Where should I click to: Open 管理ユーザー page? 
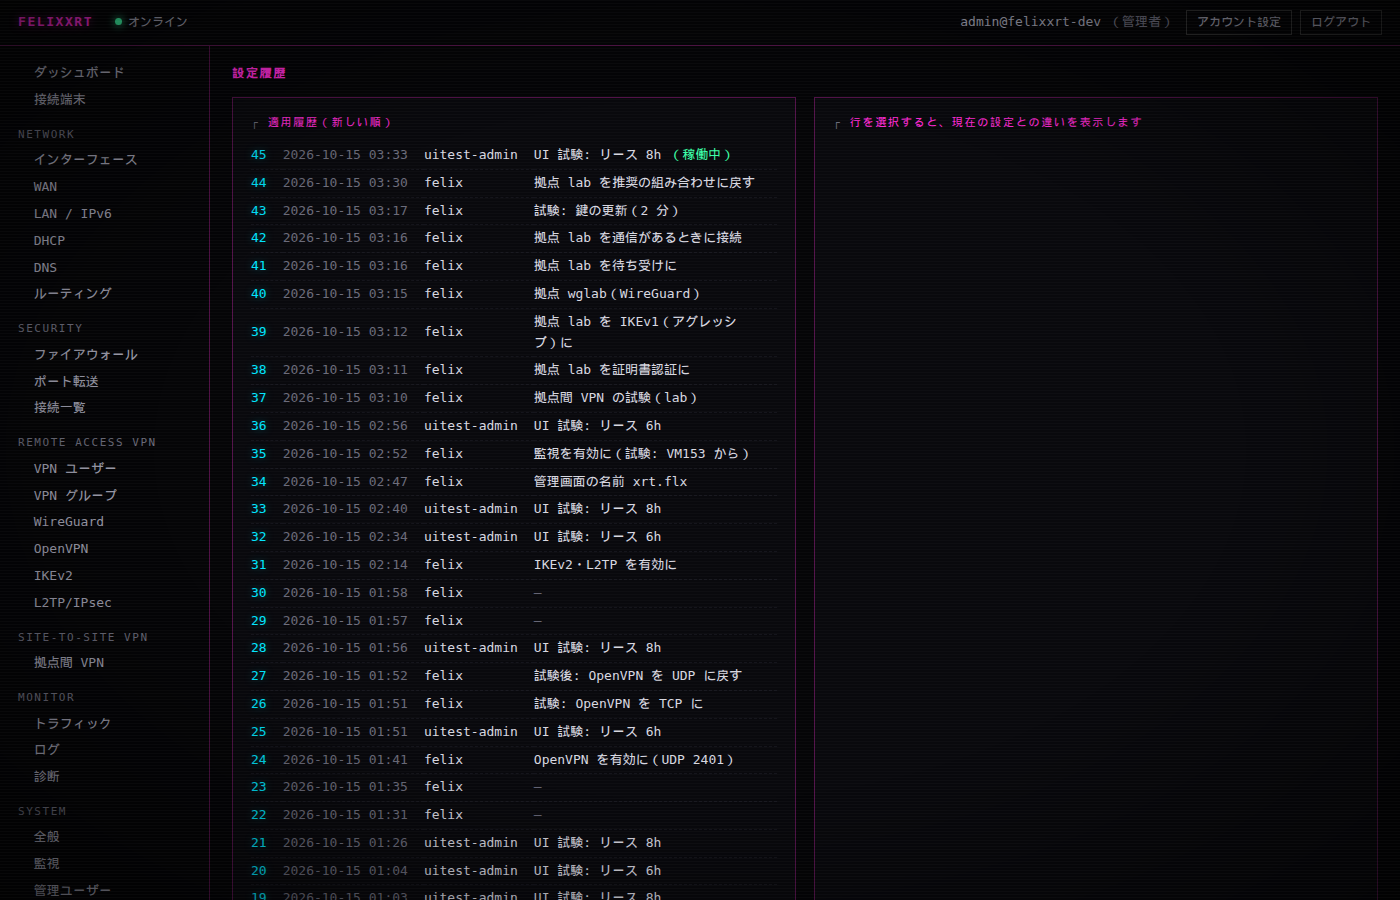pos(72,891)
